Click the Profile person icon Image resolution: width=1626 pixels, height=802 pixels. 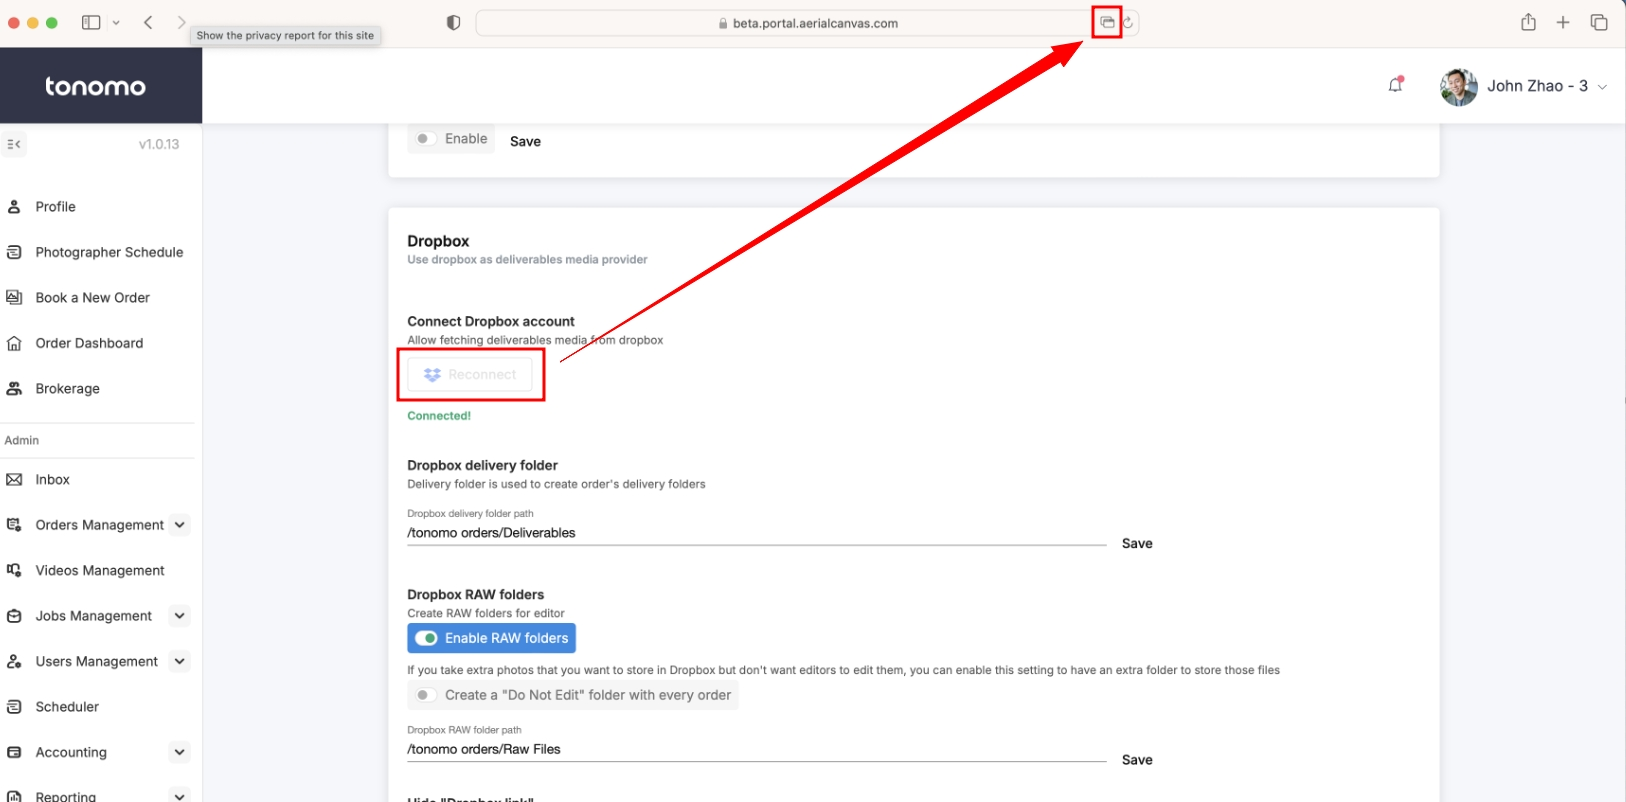[14, 207]
